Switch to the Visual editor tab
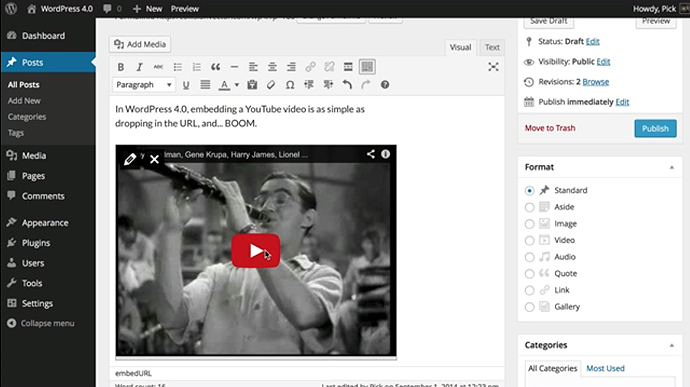This screenshot has height=387, width=690. [x=460, y=47]
